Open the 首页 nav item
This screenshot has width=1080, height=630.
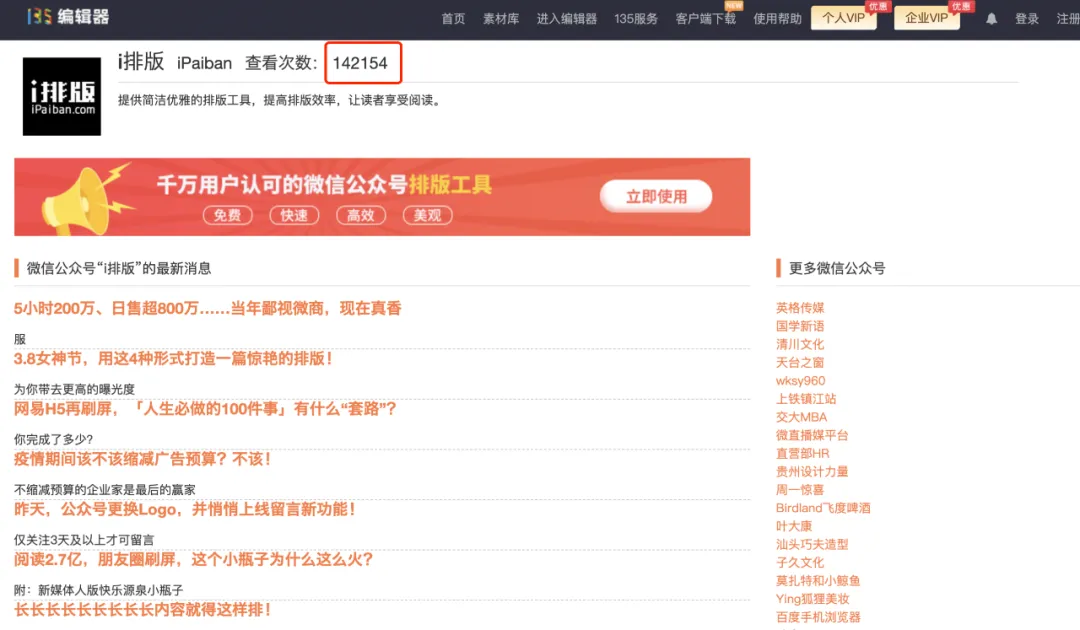453,19
